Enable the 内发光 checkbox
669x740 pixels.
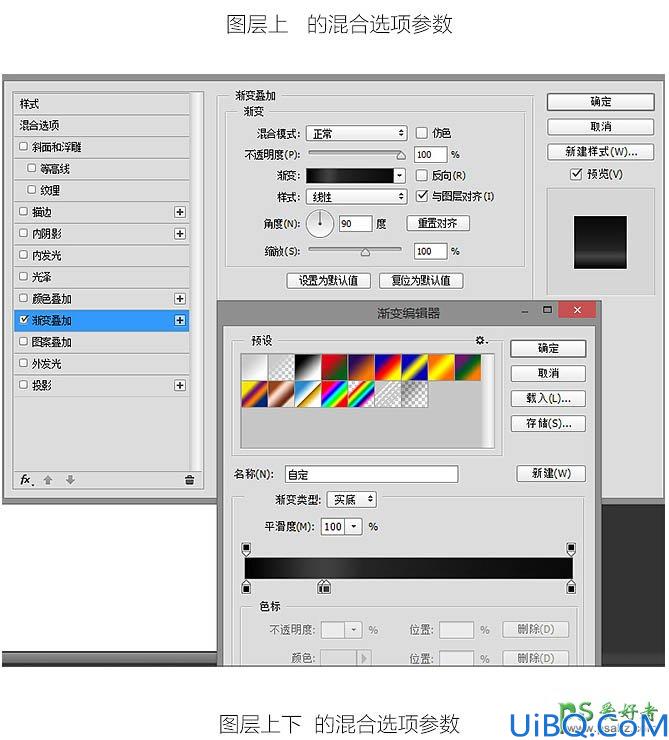pyautogui.click(x=23, y=255)
